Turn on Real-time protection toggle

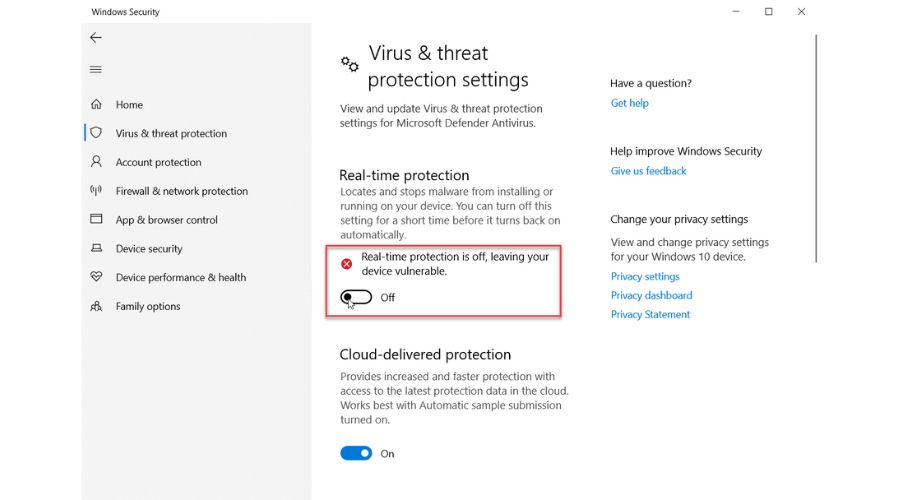(356, 297)
